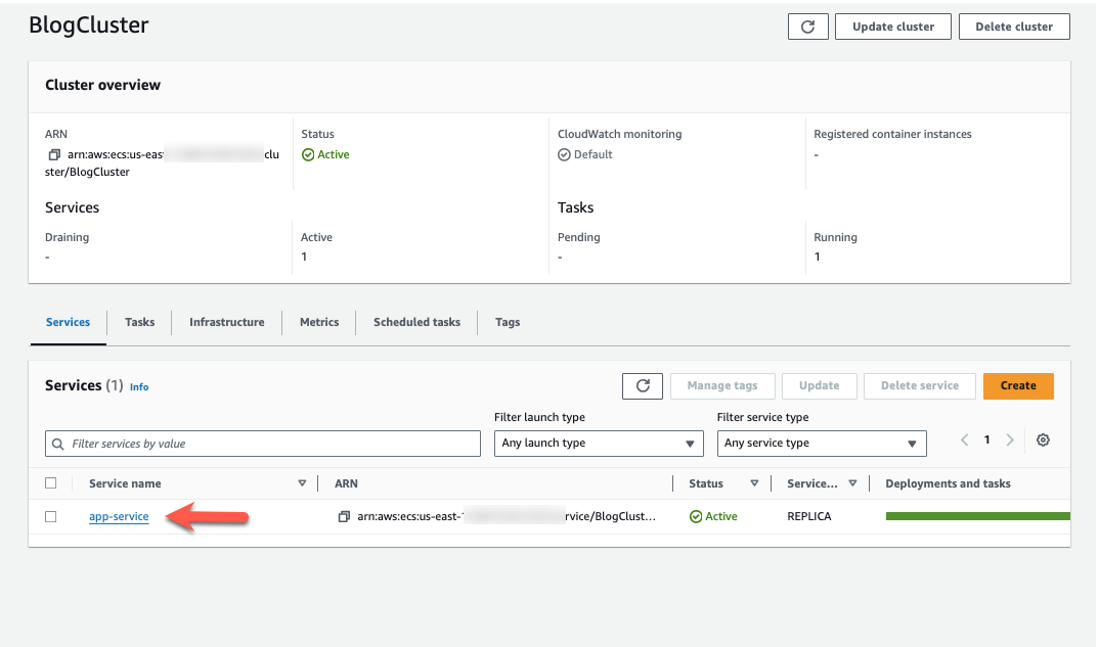
Task: Toggle the select-all services checkbox
Action: (x=52, y=483)
